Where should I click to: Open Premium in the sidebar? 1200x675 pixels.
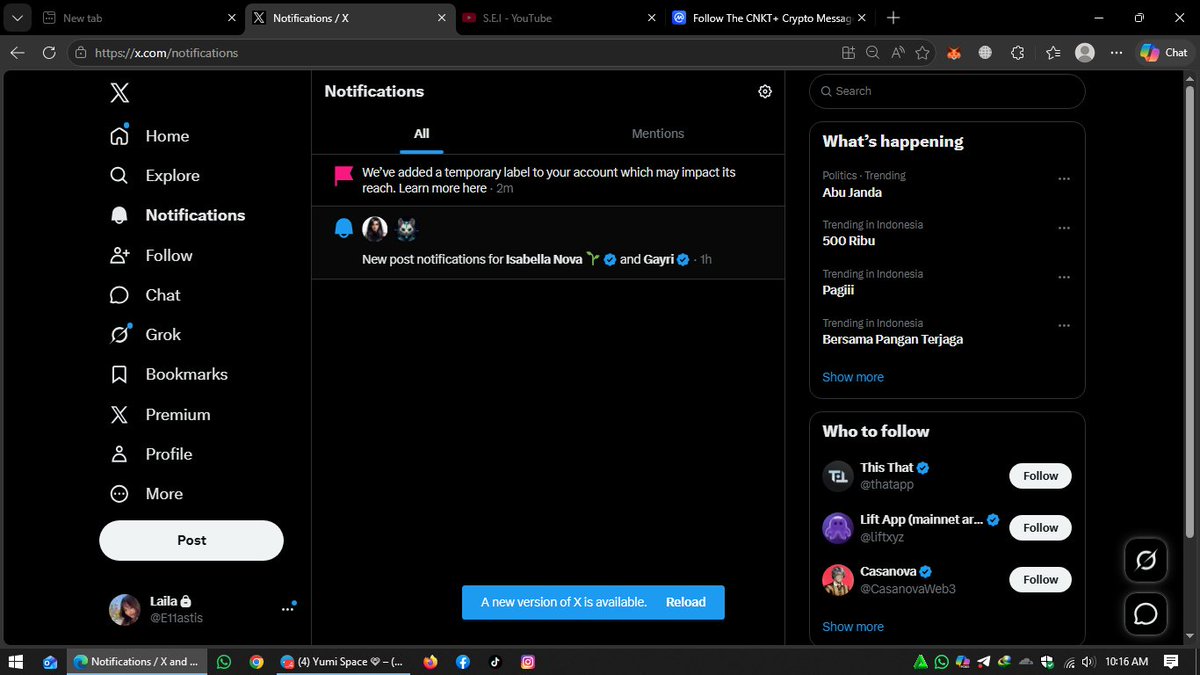tap(160, 414)
